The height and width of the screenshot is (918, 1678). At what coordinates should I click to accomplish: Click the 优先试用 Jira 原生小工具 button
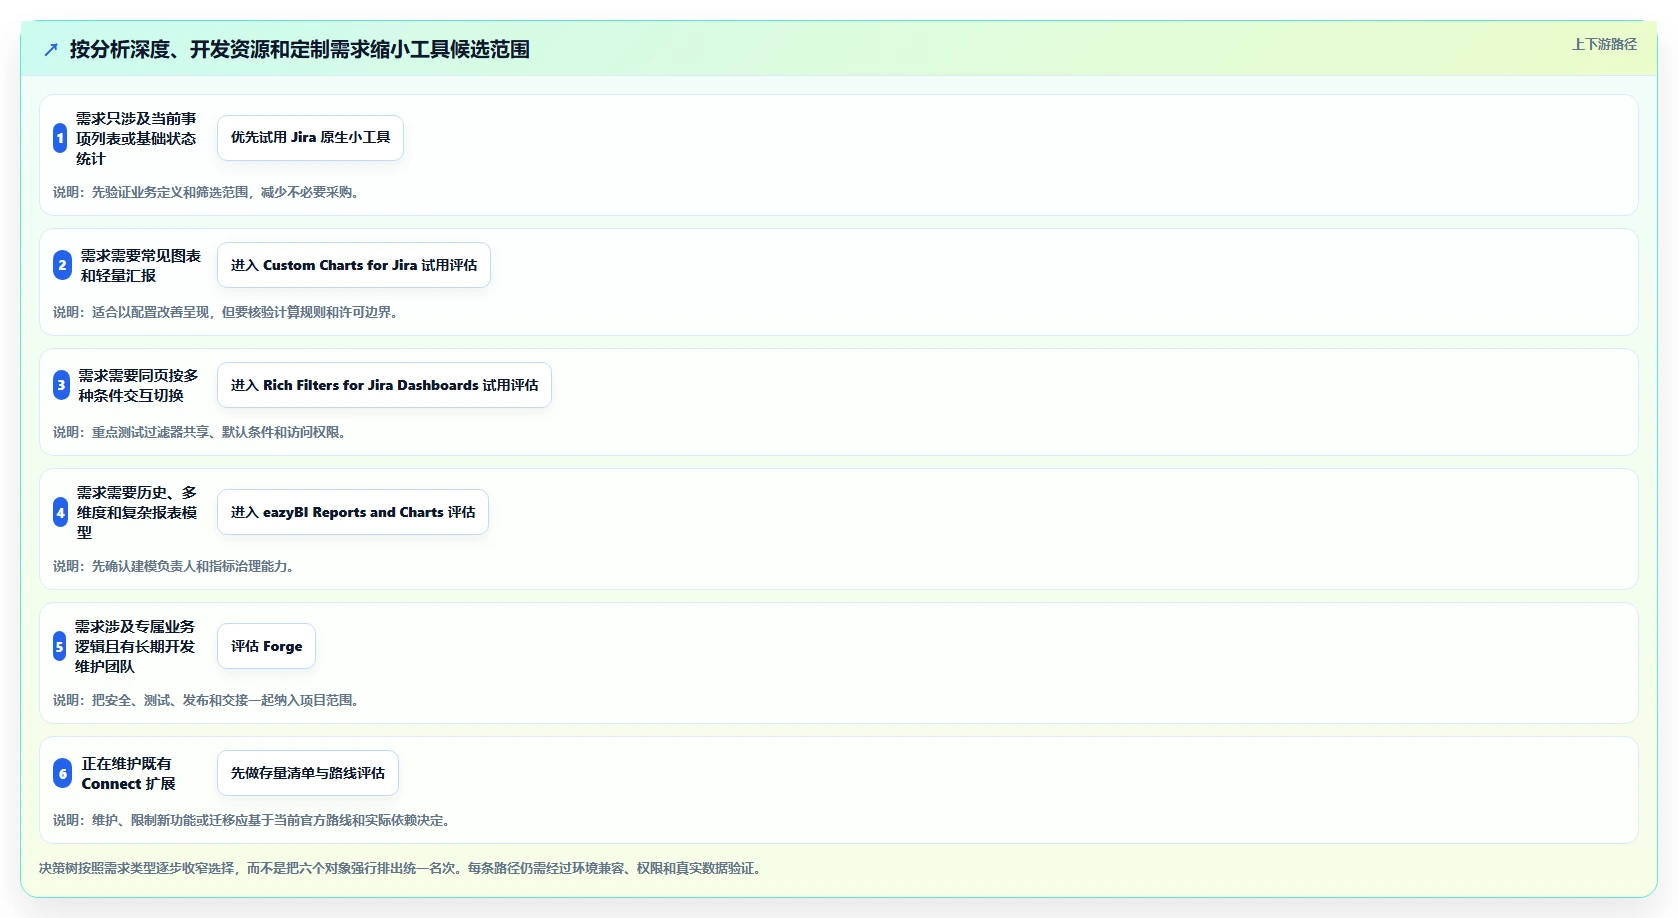click(x=310, y=138)
